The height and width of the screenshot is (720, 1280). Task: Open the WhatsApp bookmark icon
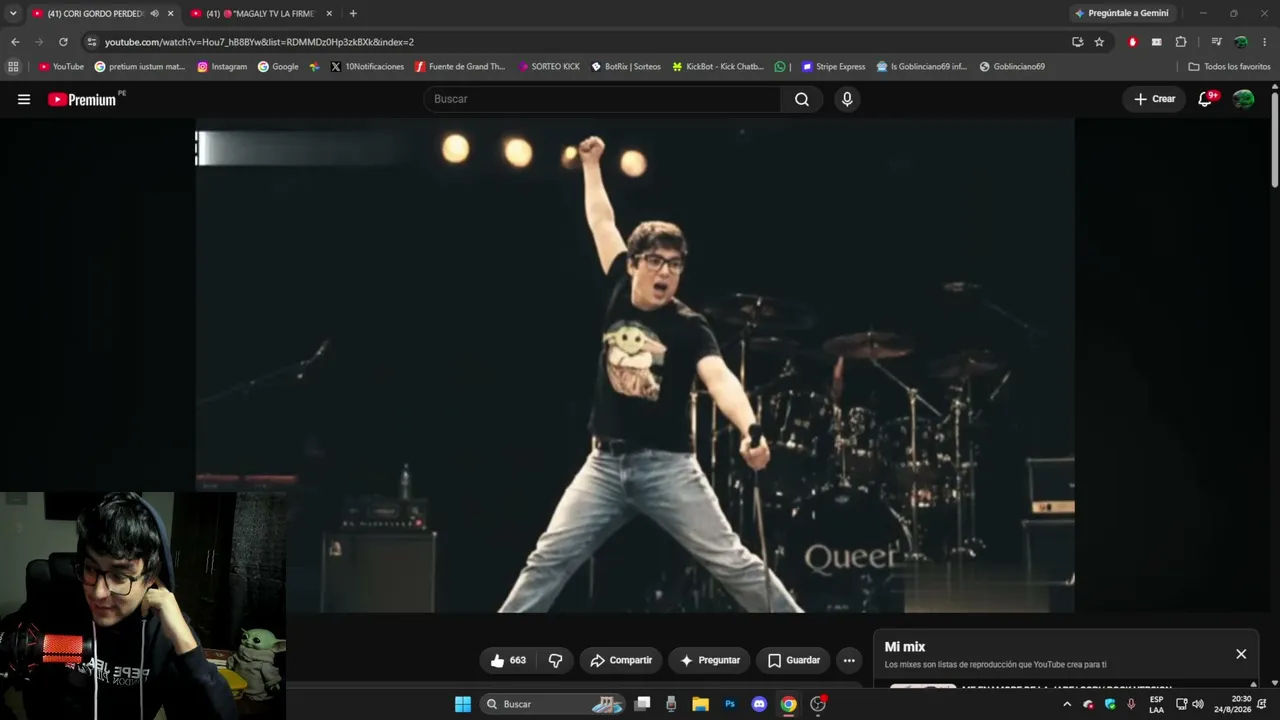click(780, 67)
